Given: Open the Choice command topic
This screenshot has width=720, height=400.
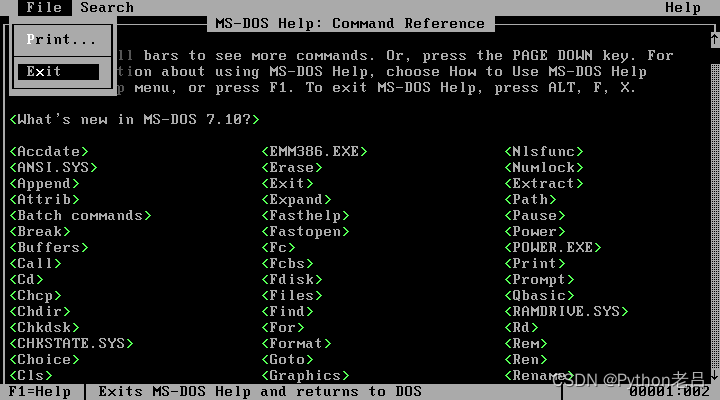Looking at the screenshot, I should 45,360.
